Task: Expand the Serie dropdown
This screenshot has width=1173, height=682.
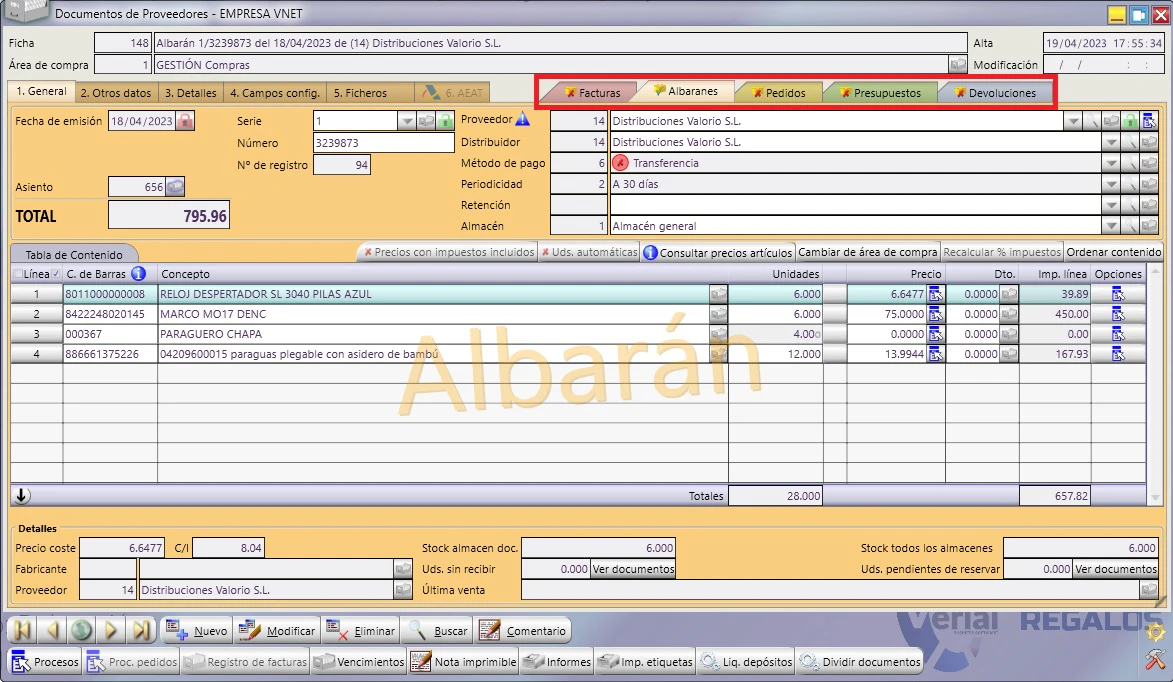Action: click(406, 120)
